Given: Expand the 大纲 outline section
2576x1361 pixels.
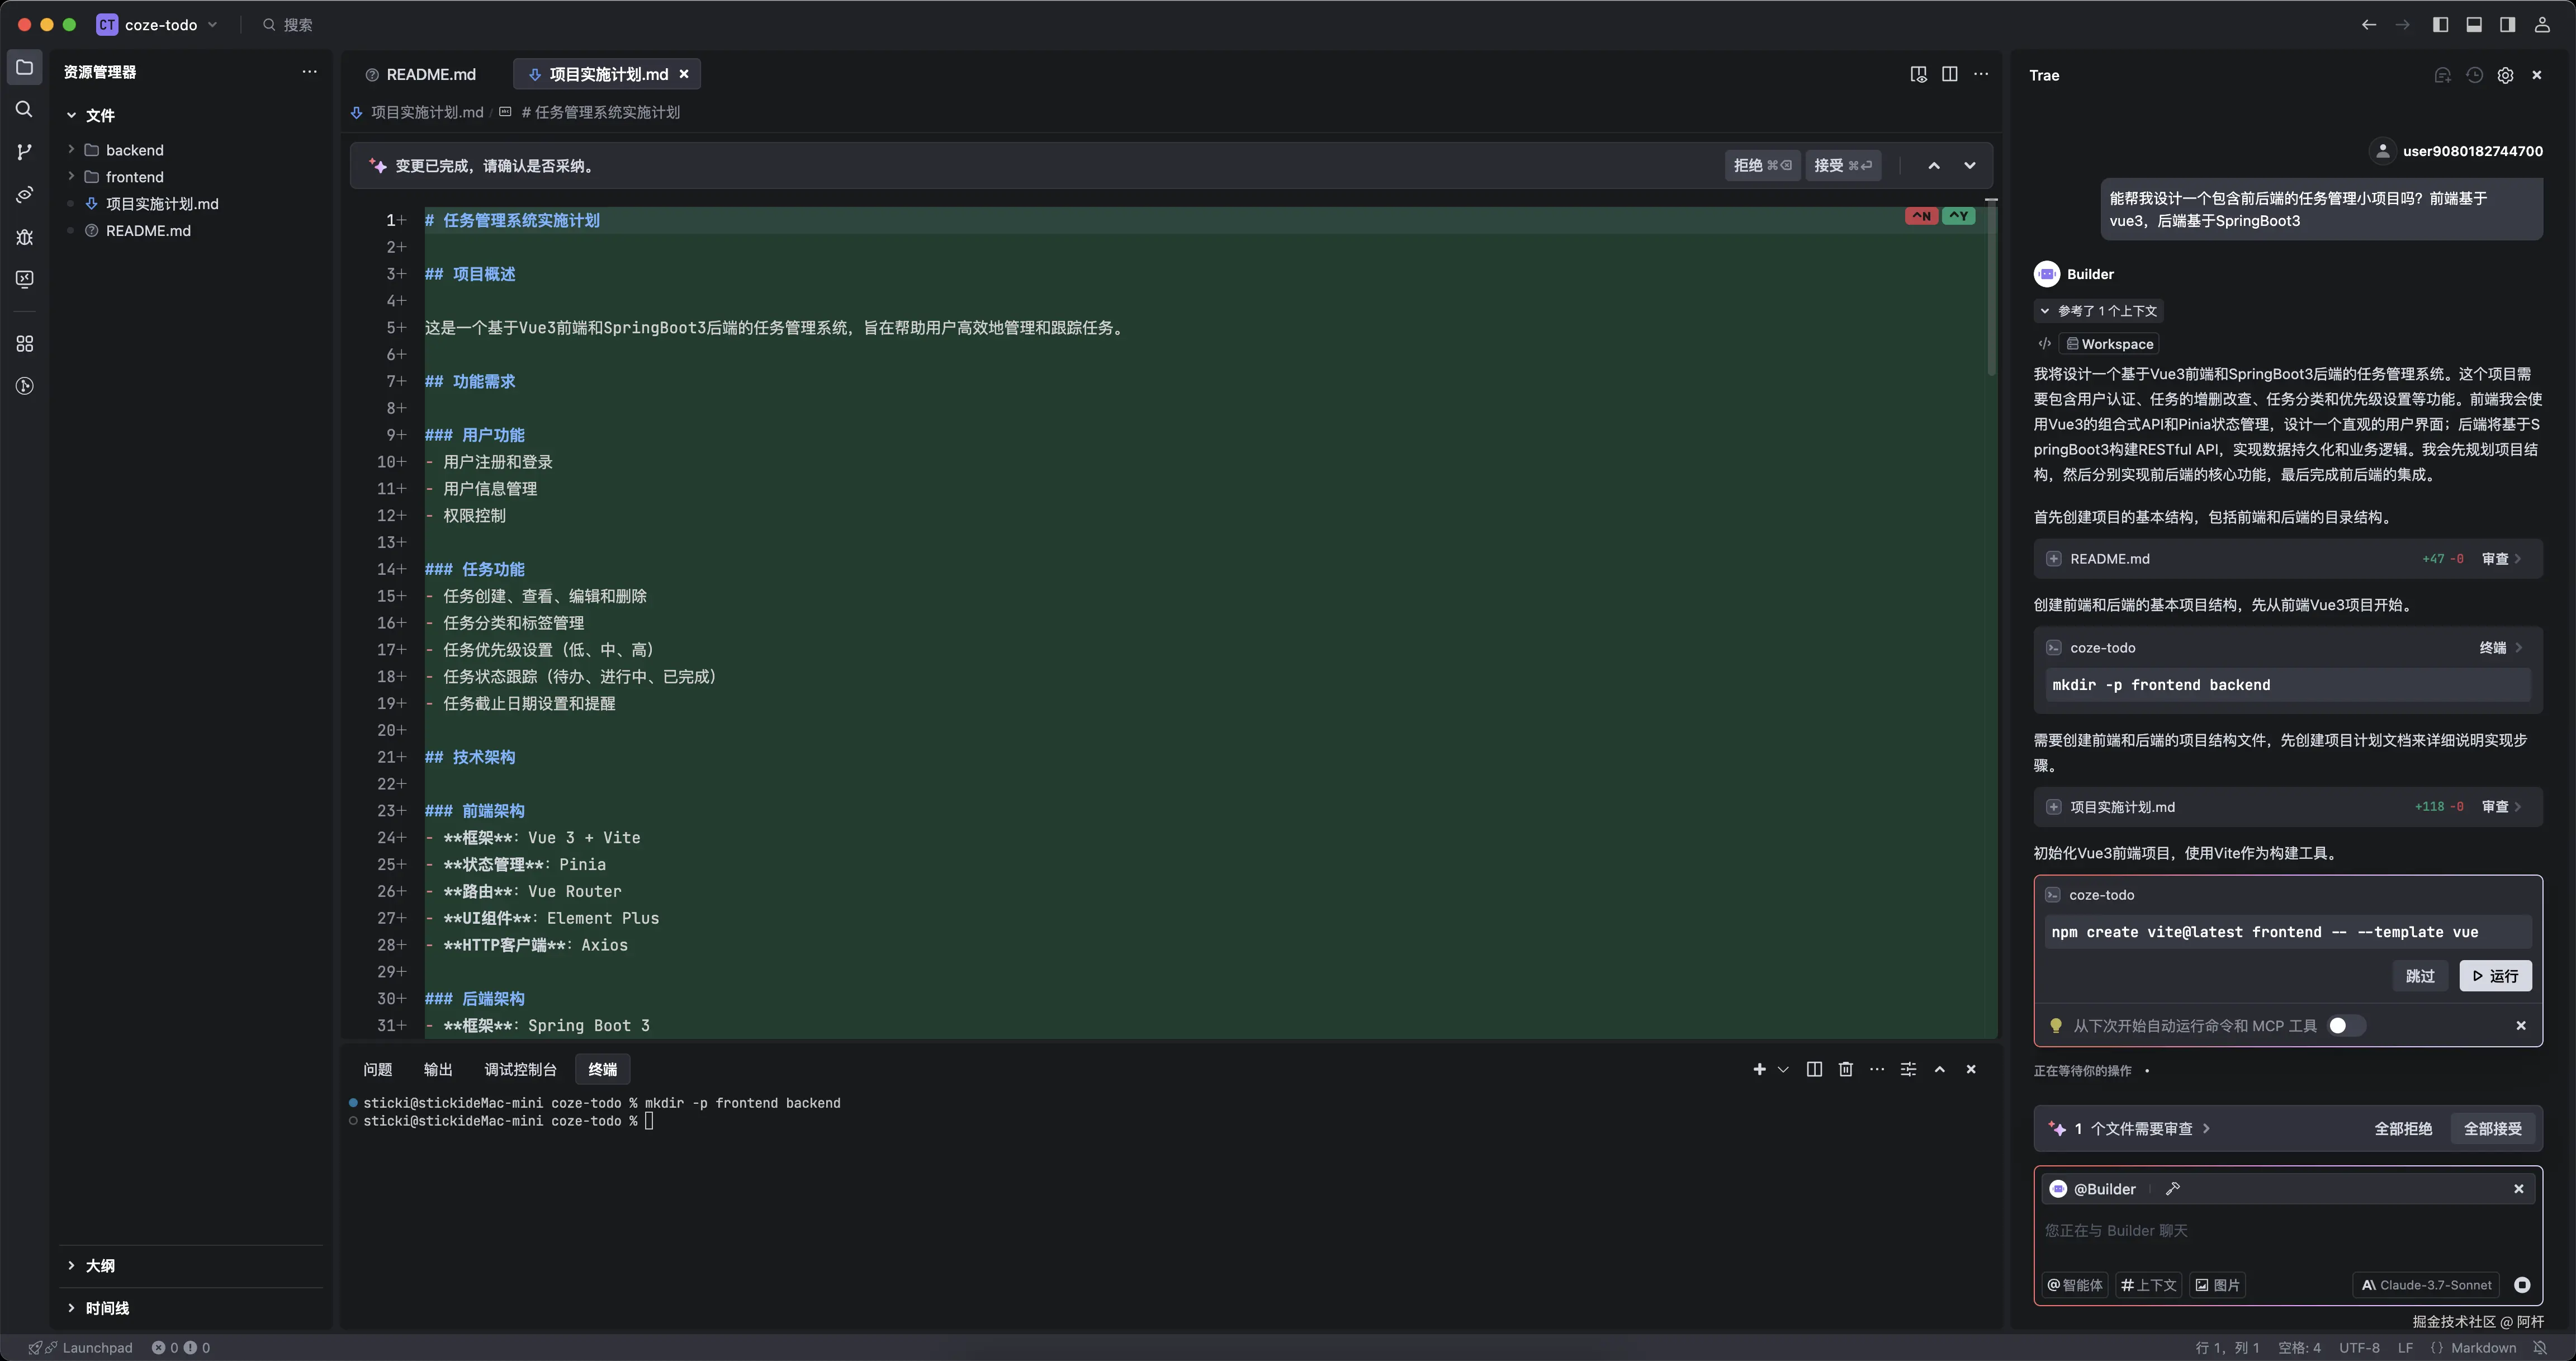Looking at the screenshot, I should pyautogui.click(x=100, y=1265).
